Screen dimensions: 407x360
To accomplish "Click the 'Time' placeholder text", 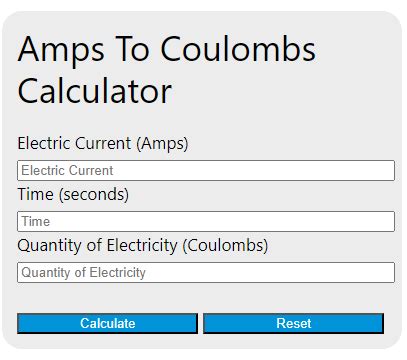I will click(x=36, y=221).
